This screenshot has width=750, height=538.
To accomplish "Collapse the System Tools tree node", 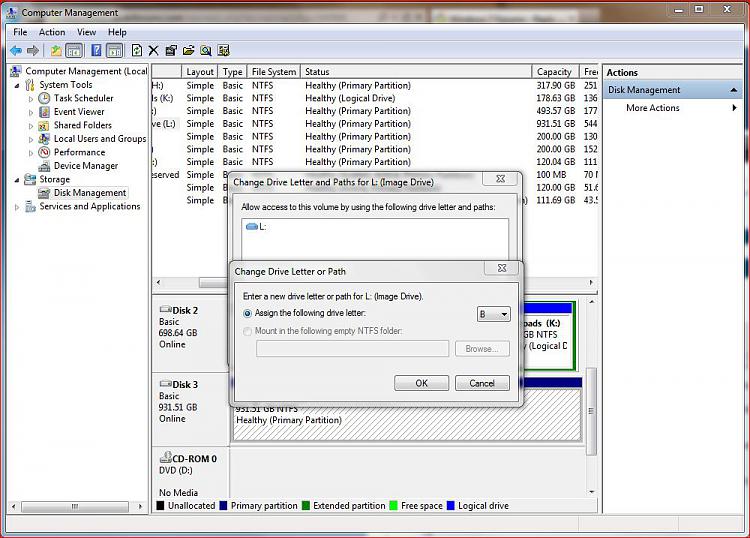I will 17,86.
